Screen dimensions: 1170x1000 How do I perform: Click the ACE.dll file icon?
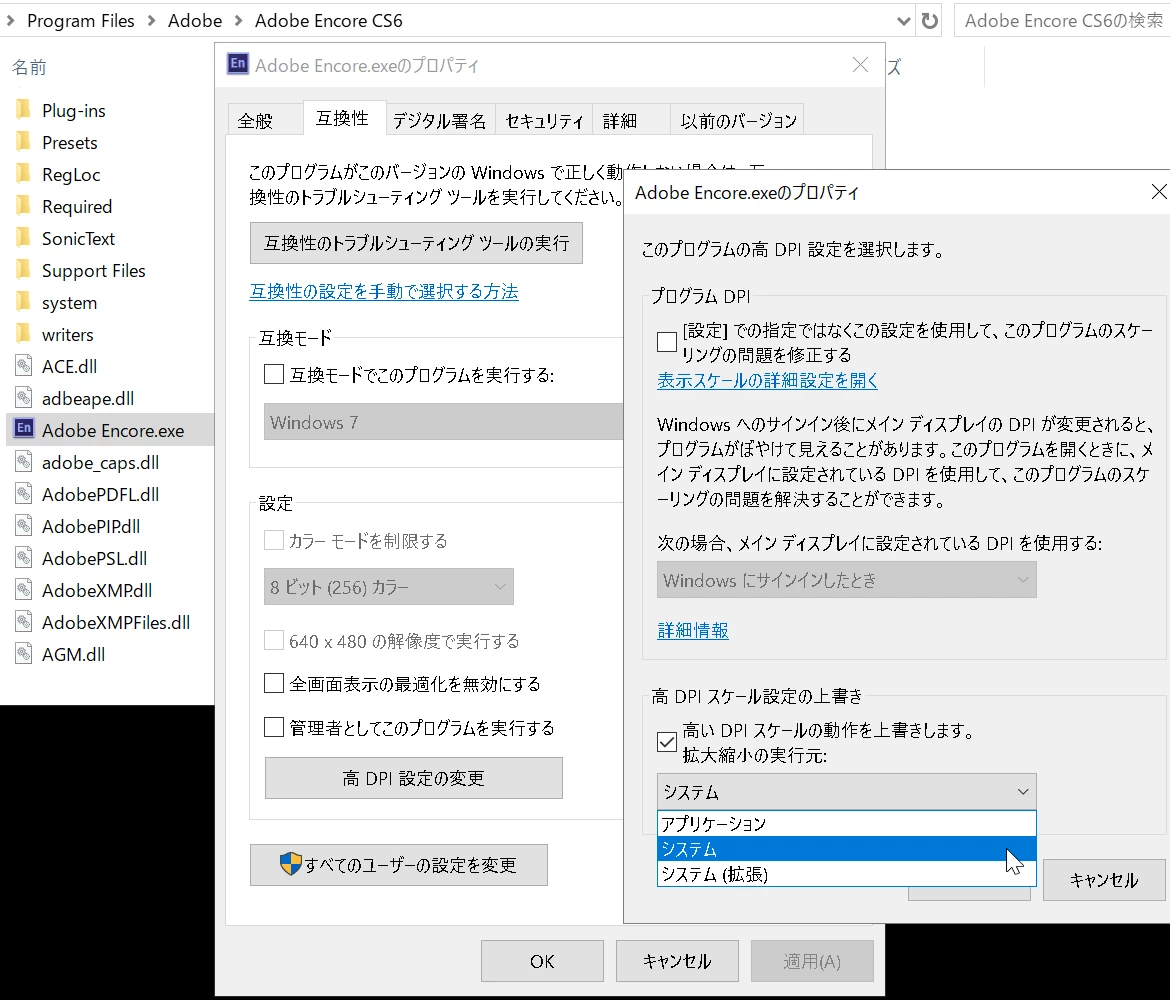point(24,366)
